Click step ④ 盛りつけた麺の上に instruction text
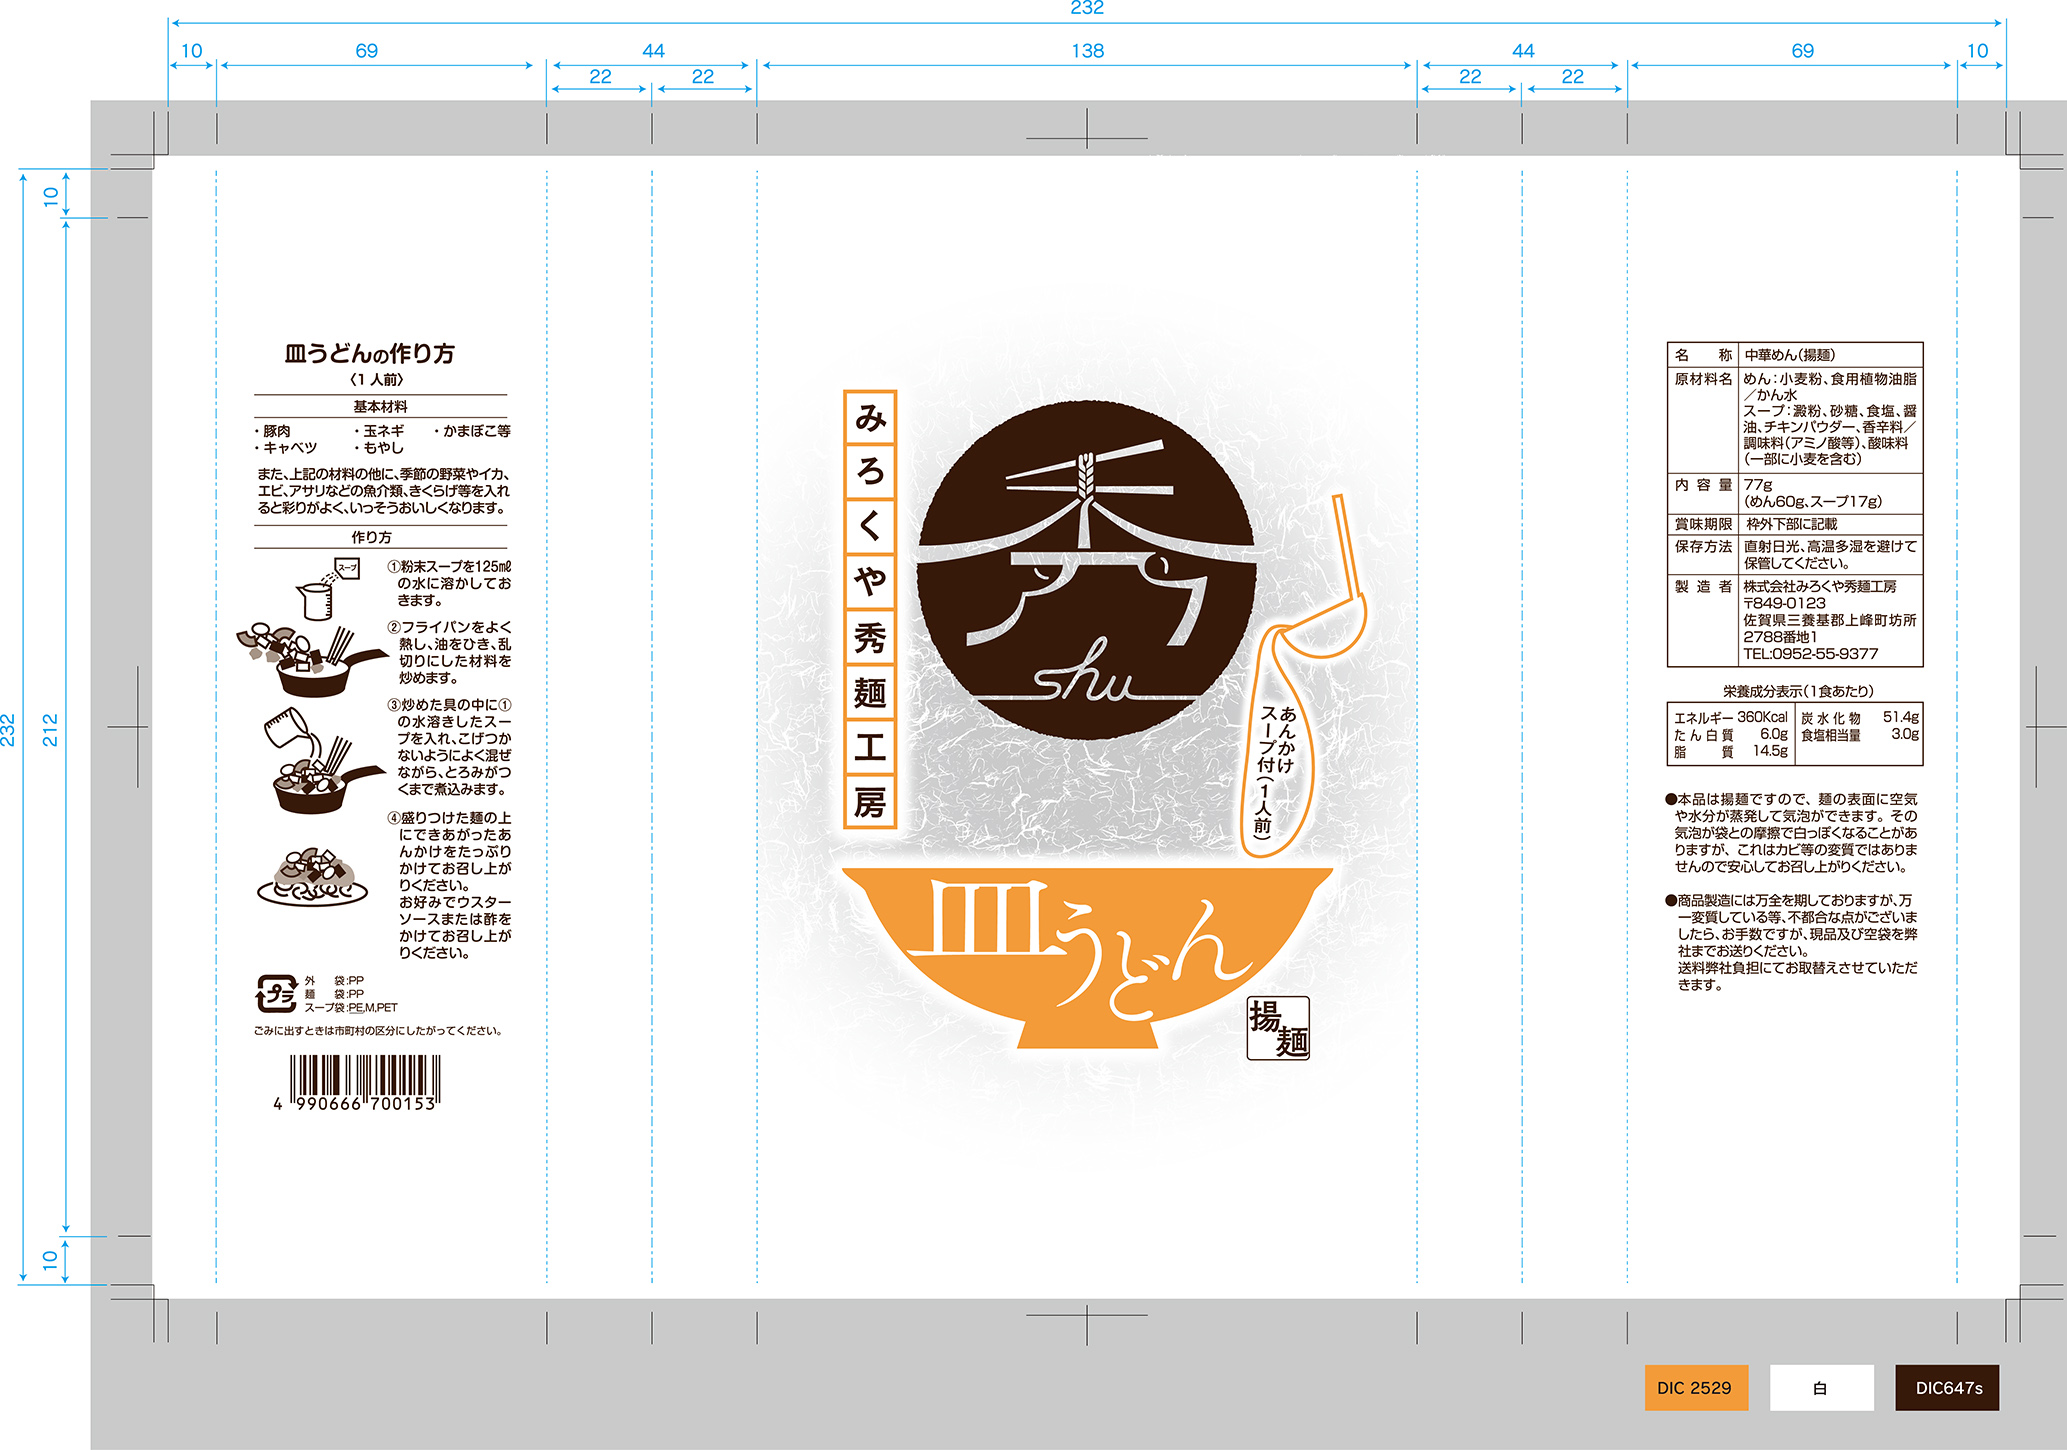The width and height of the screenshot is (2067, 1450). (450, 885)
